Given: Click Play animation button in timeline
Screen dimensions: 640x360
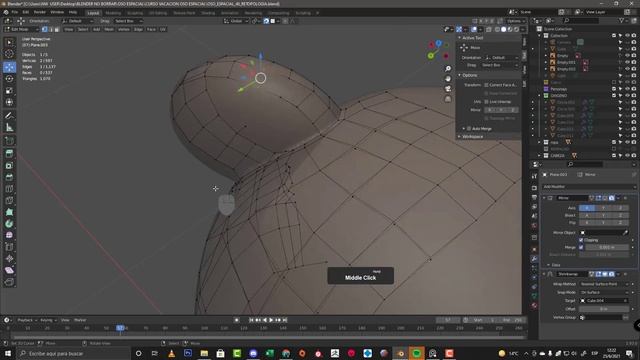Looking at the screenshot, I should [271, 320].
